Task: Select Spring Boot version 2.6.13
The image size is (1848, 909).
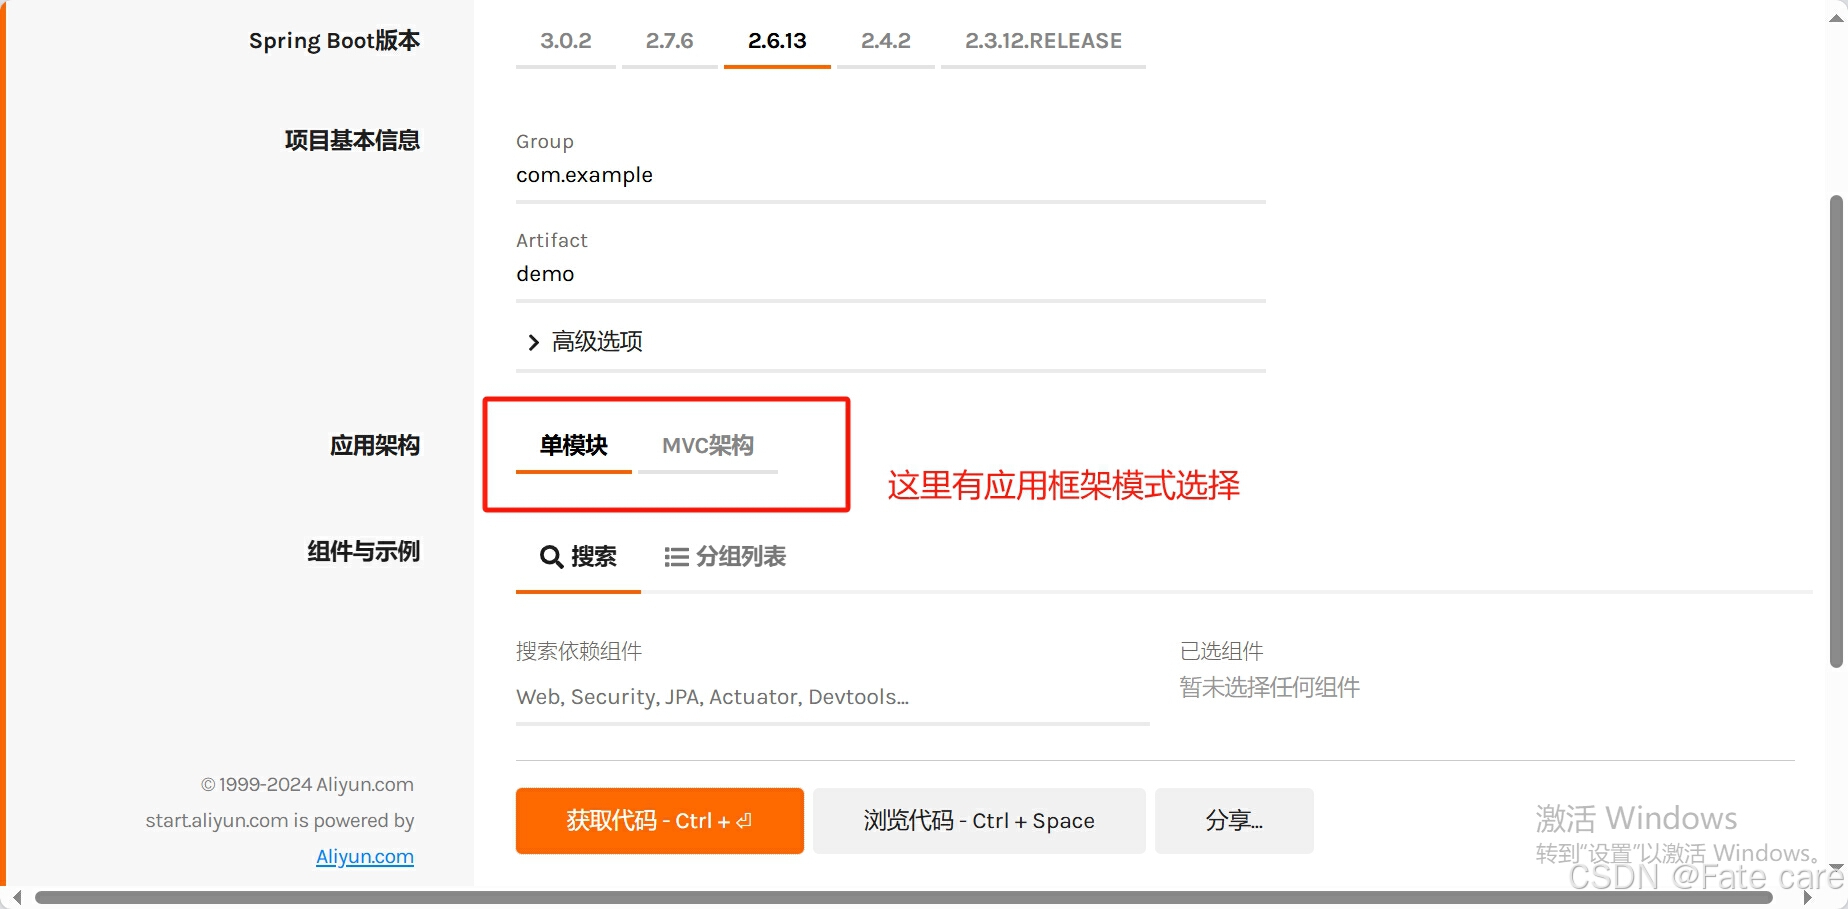Action: click(777, 41)
